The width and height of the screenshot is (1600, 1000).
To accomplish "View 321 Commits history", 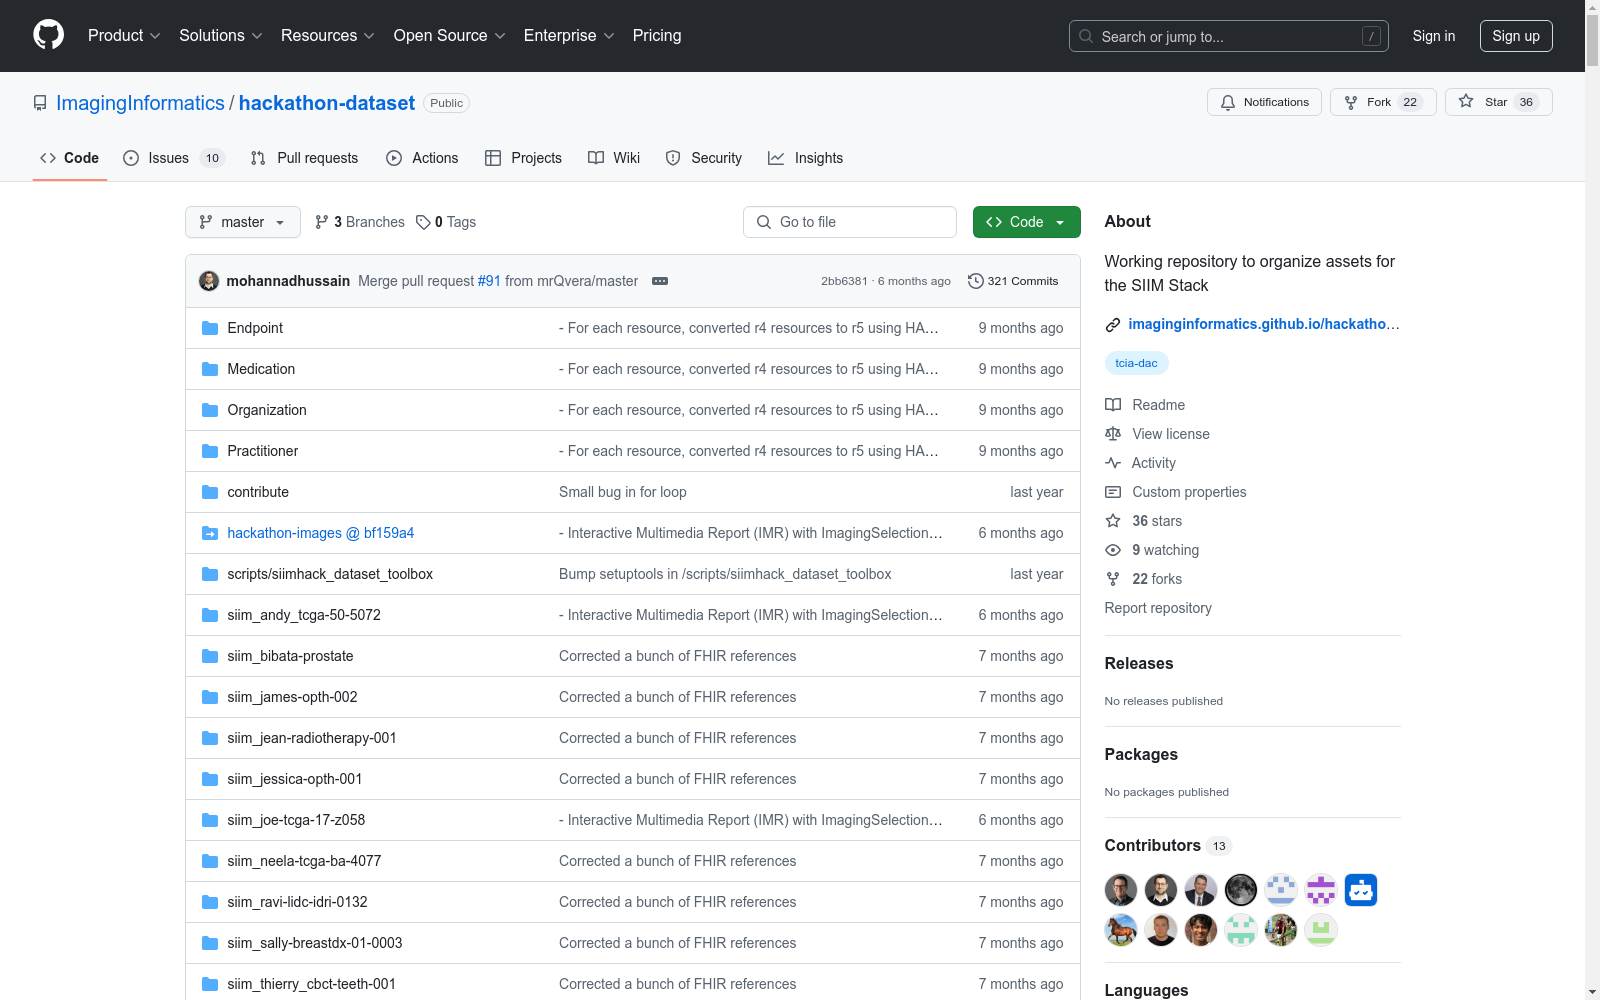I will pyautogui.click(x=1013, y=281).
